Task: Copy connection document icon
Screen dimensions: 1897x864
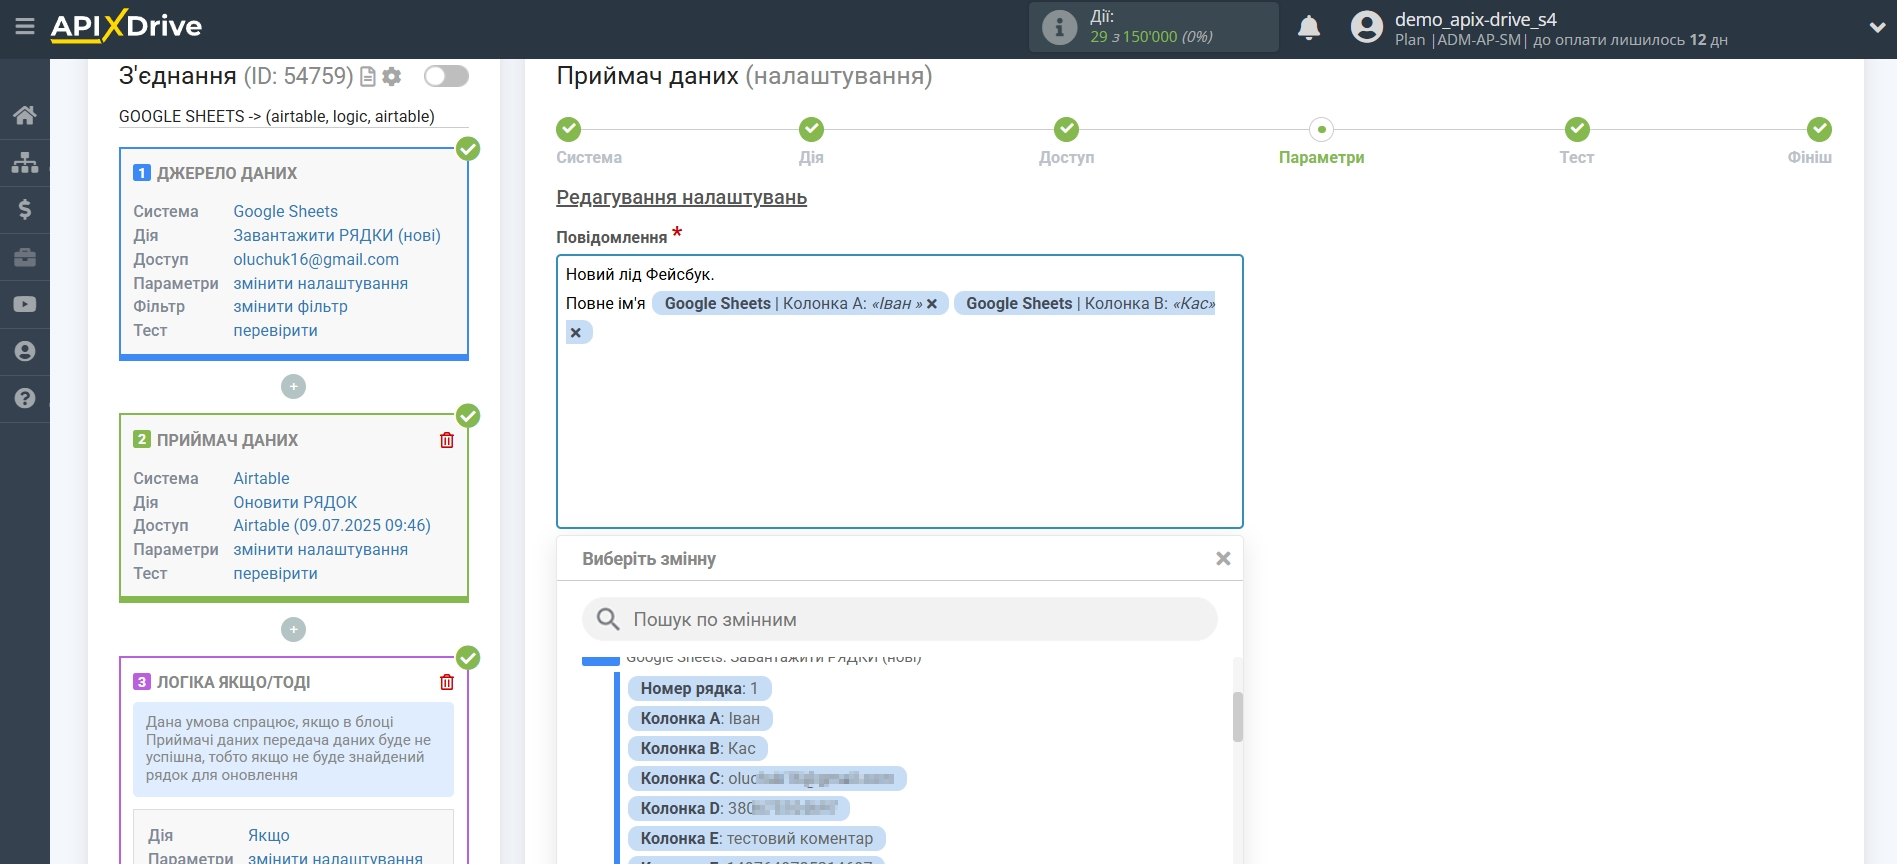Action: 368,77
